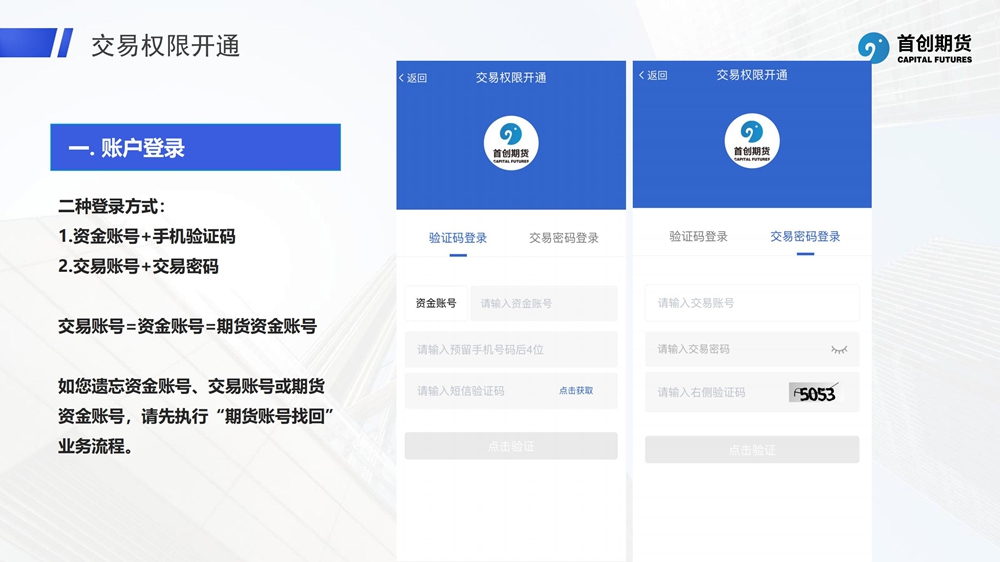Tap the 返回 back arrow on left phone

click(x=412, y=78)
